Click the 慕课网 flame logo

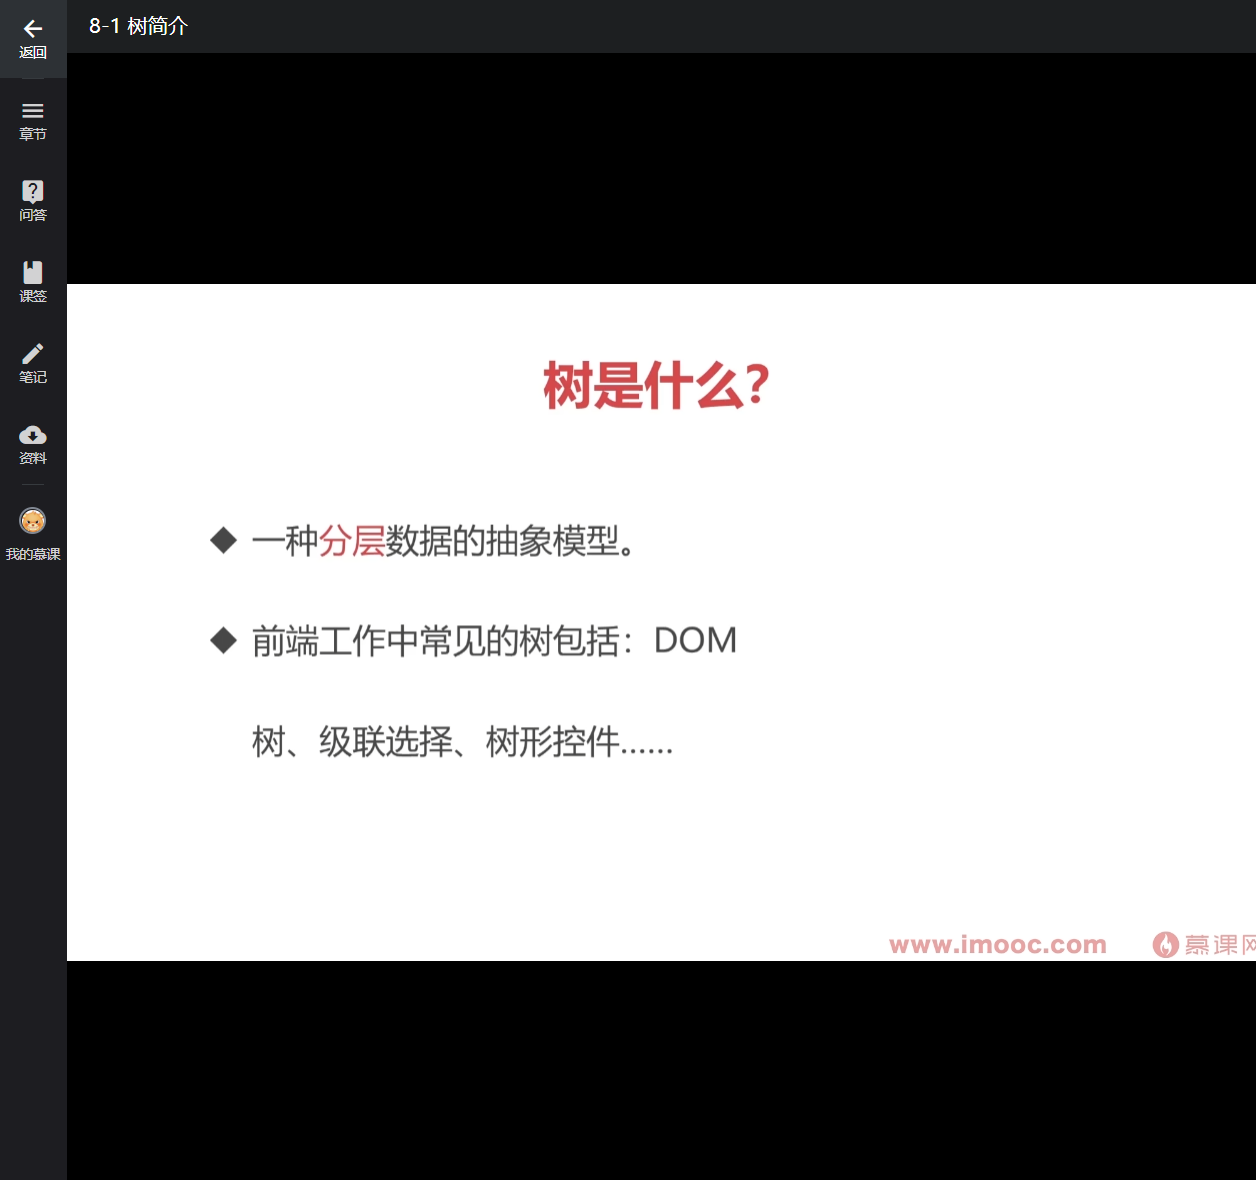1166,944
